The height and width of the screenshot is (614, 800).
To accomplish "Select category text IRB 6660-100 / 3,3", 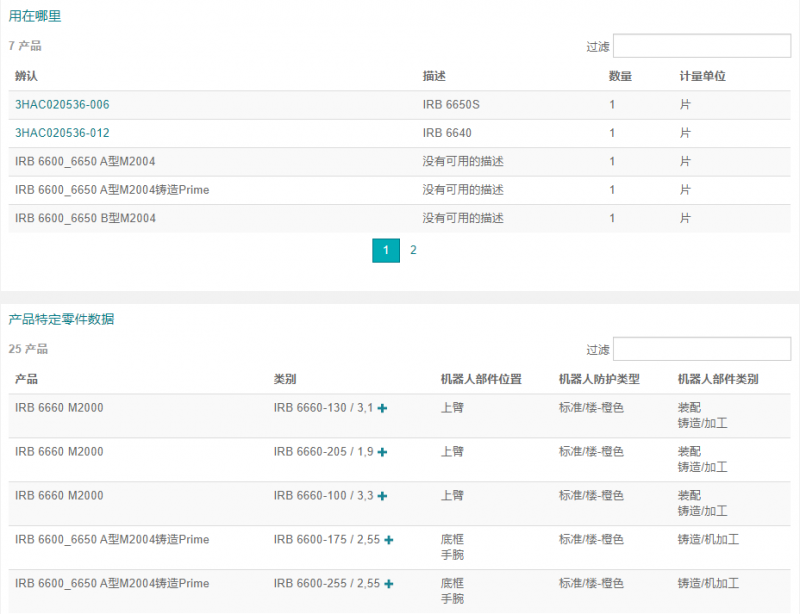I will [x=323, y=496].
